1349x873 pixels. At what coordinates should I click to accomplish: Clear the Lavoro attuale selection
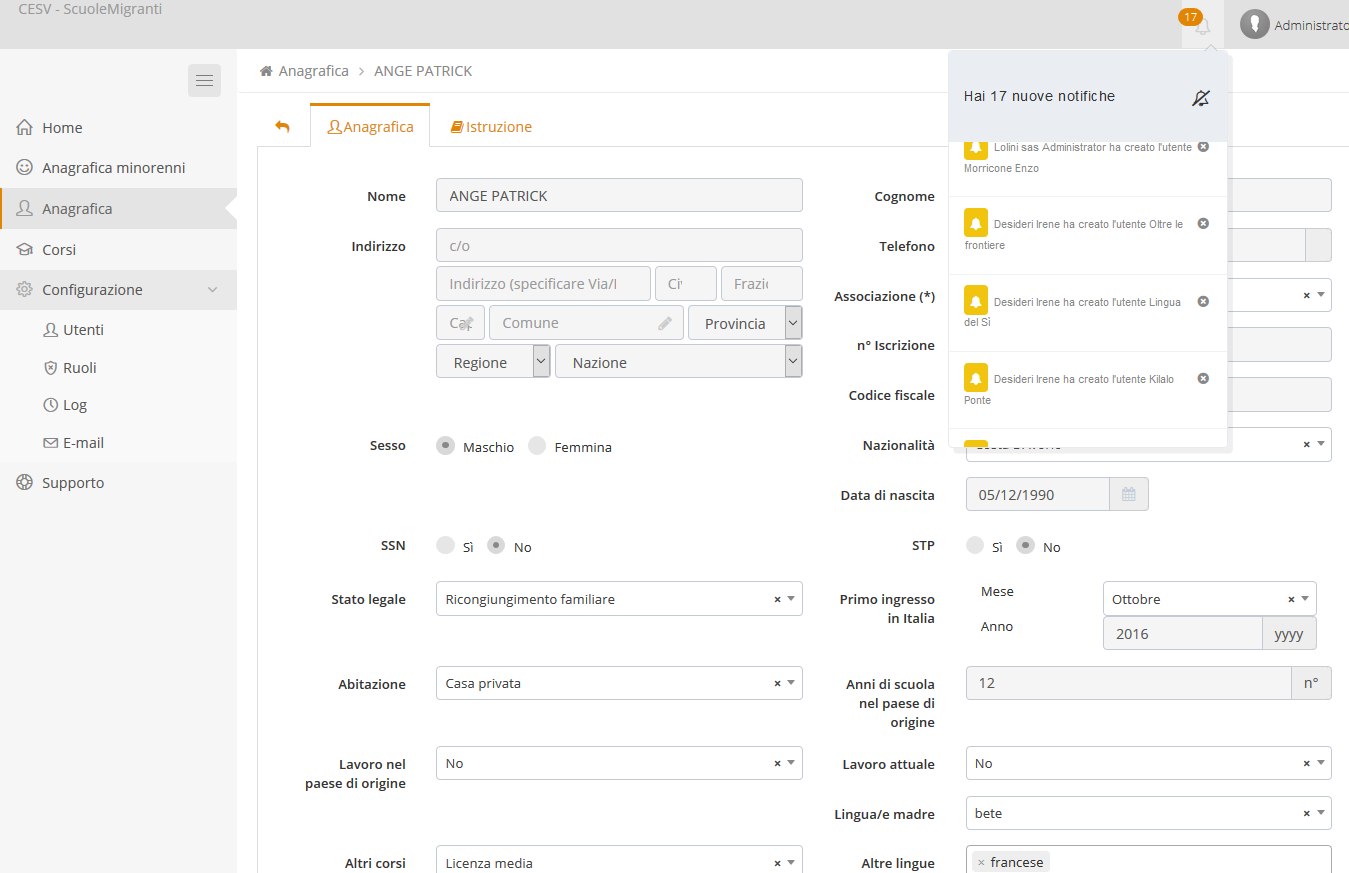[x=1306, y=763]
